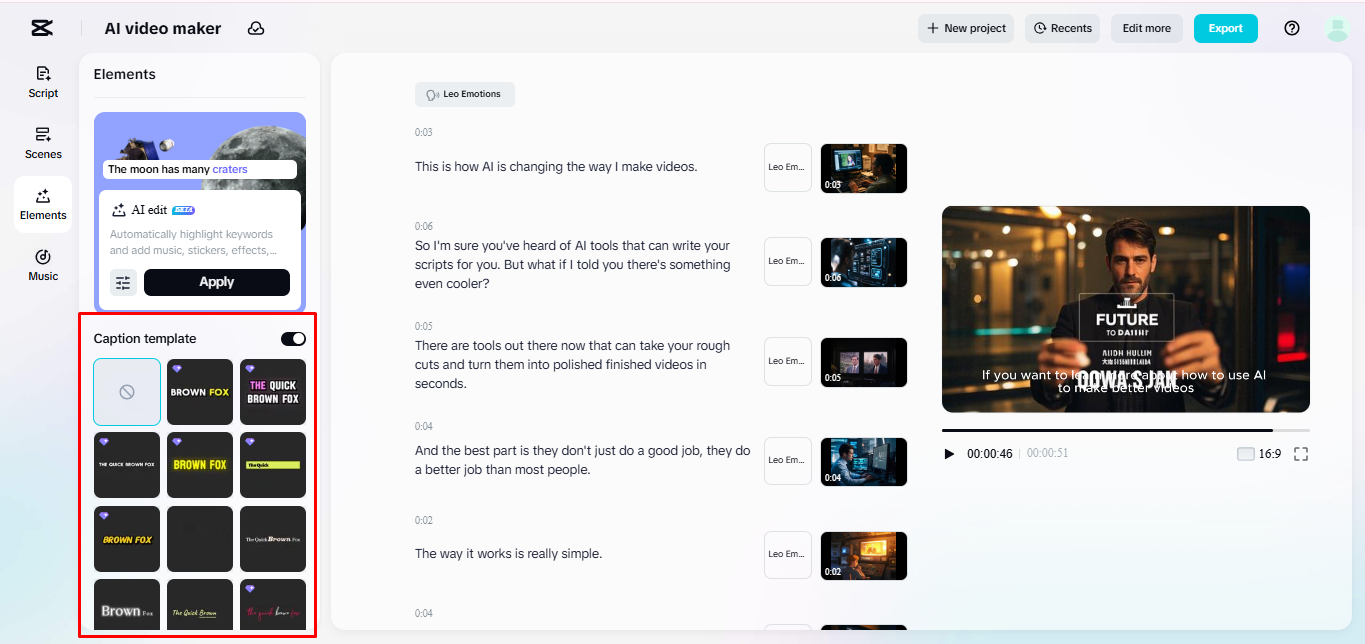Image resolution: width=1365 pixels, height=644 pixels.
Task: Choose bold yellow BROWN FOX template
Action: 200,465
